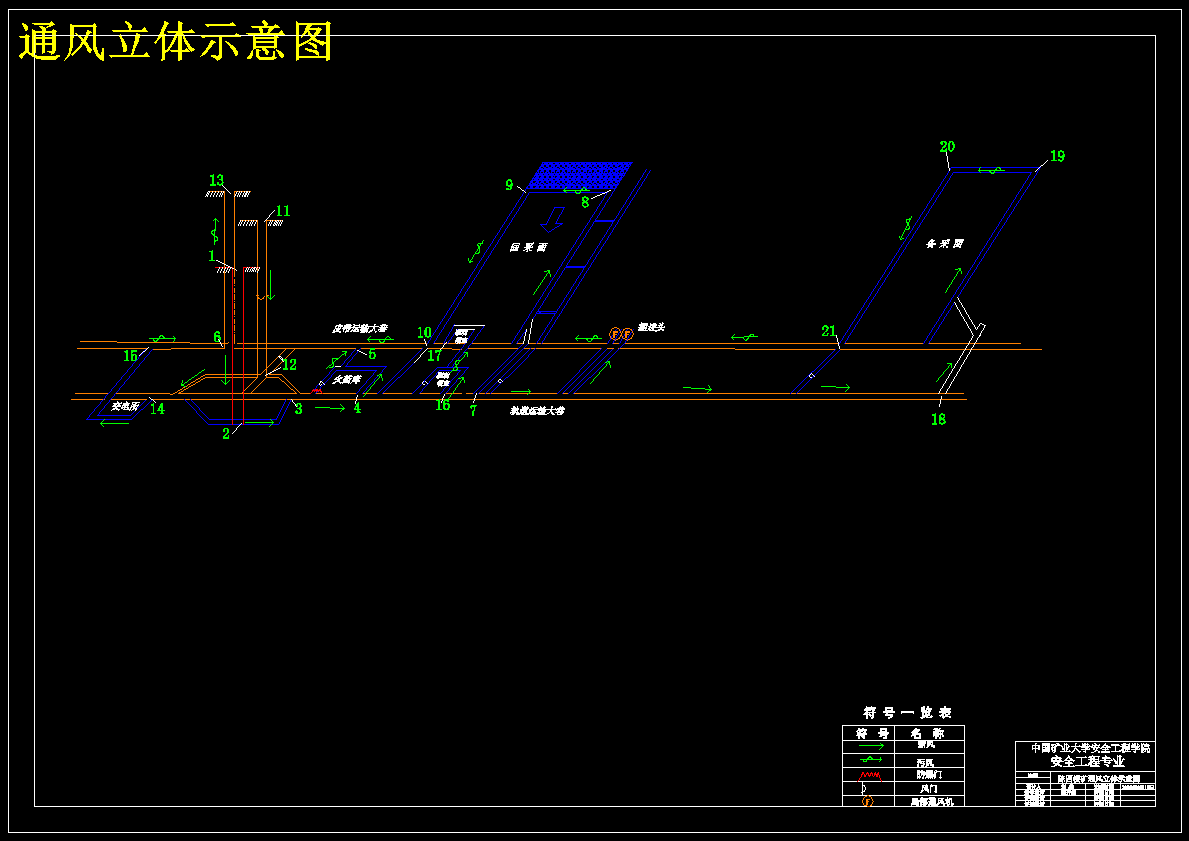Select node label 11 near the shaft top
The width and height of the screenshot is (1189, 841).
click(x=283, y=211)
